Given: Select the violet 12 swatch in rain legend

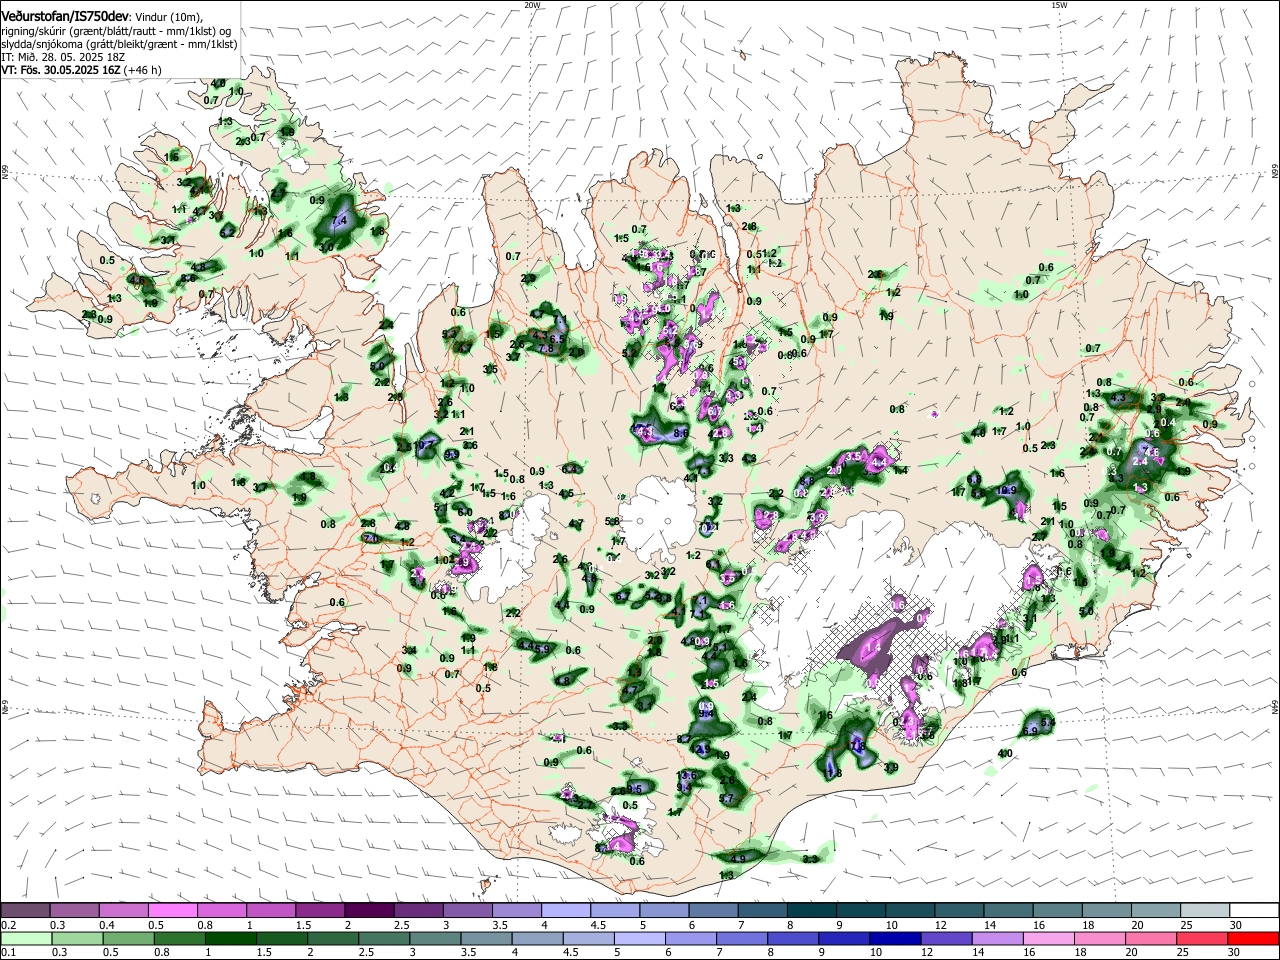Looking at the screenshot, I should point(946,938).
